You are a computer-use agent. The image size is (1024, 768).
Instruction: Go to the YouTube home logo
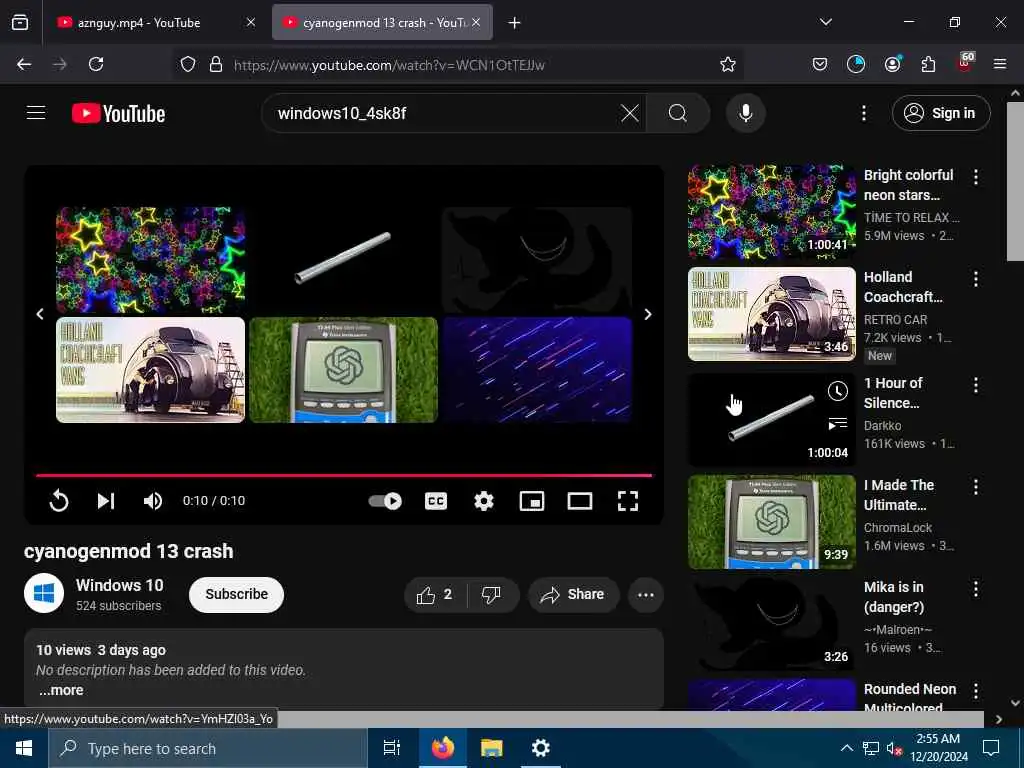click(x=118, y=114)
